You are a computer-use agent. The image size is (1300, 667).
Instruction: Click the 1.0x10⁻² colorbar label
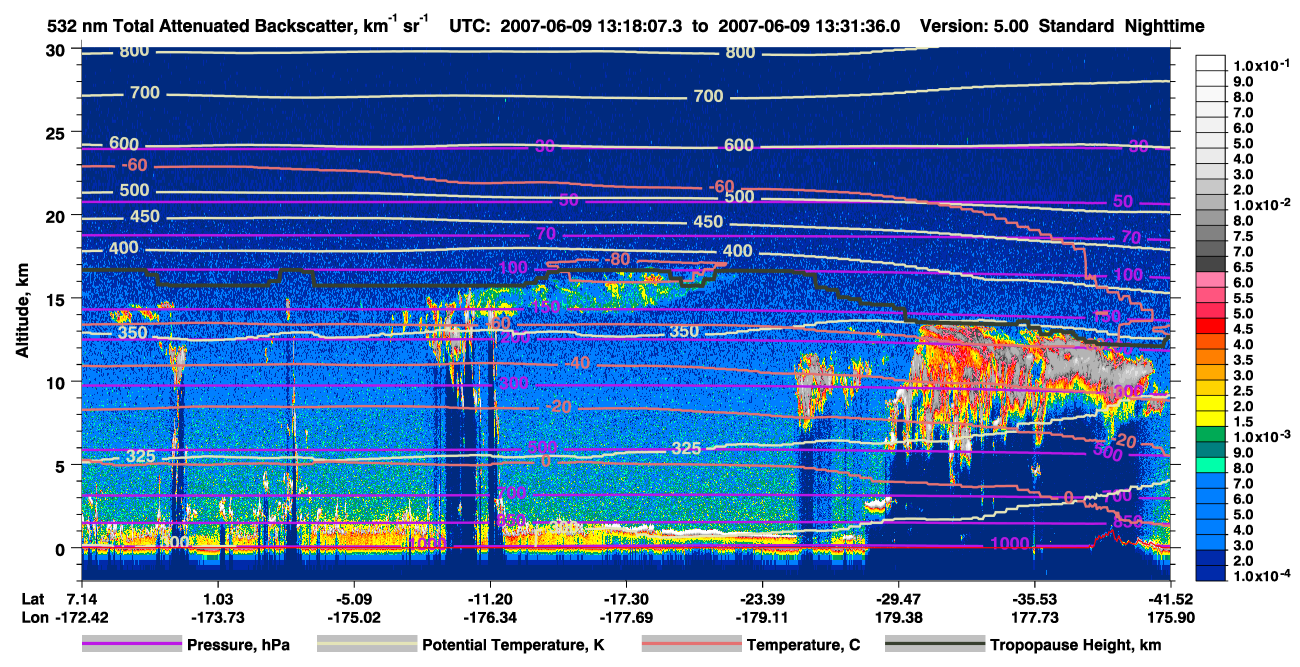pos(1262,204)
